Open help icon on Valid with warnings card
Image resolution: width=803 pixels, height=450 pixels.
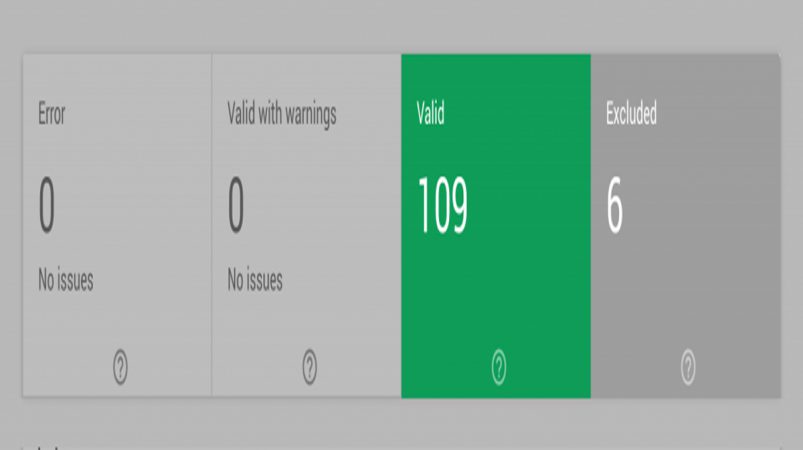tap(309, 367)
